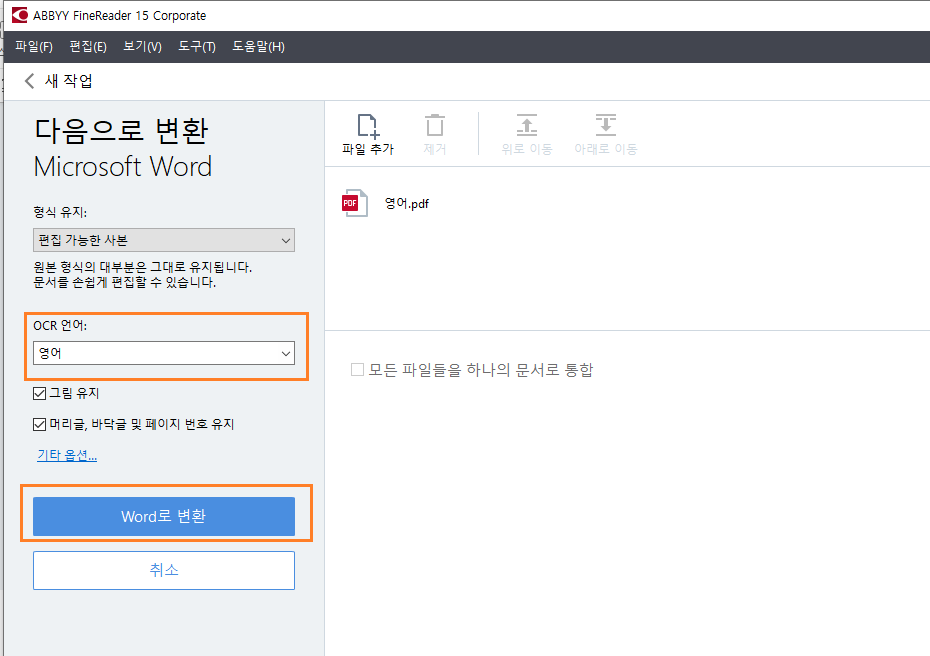Open the View (보기) menu
This screenshot has height=656, width=930.
[142, 46]
